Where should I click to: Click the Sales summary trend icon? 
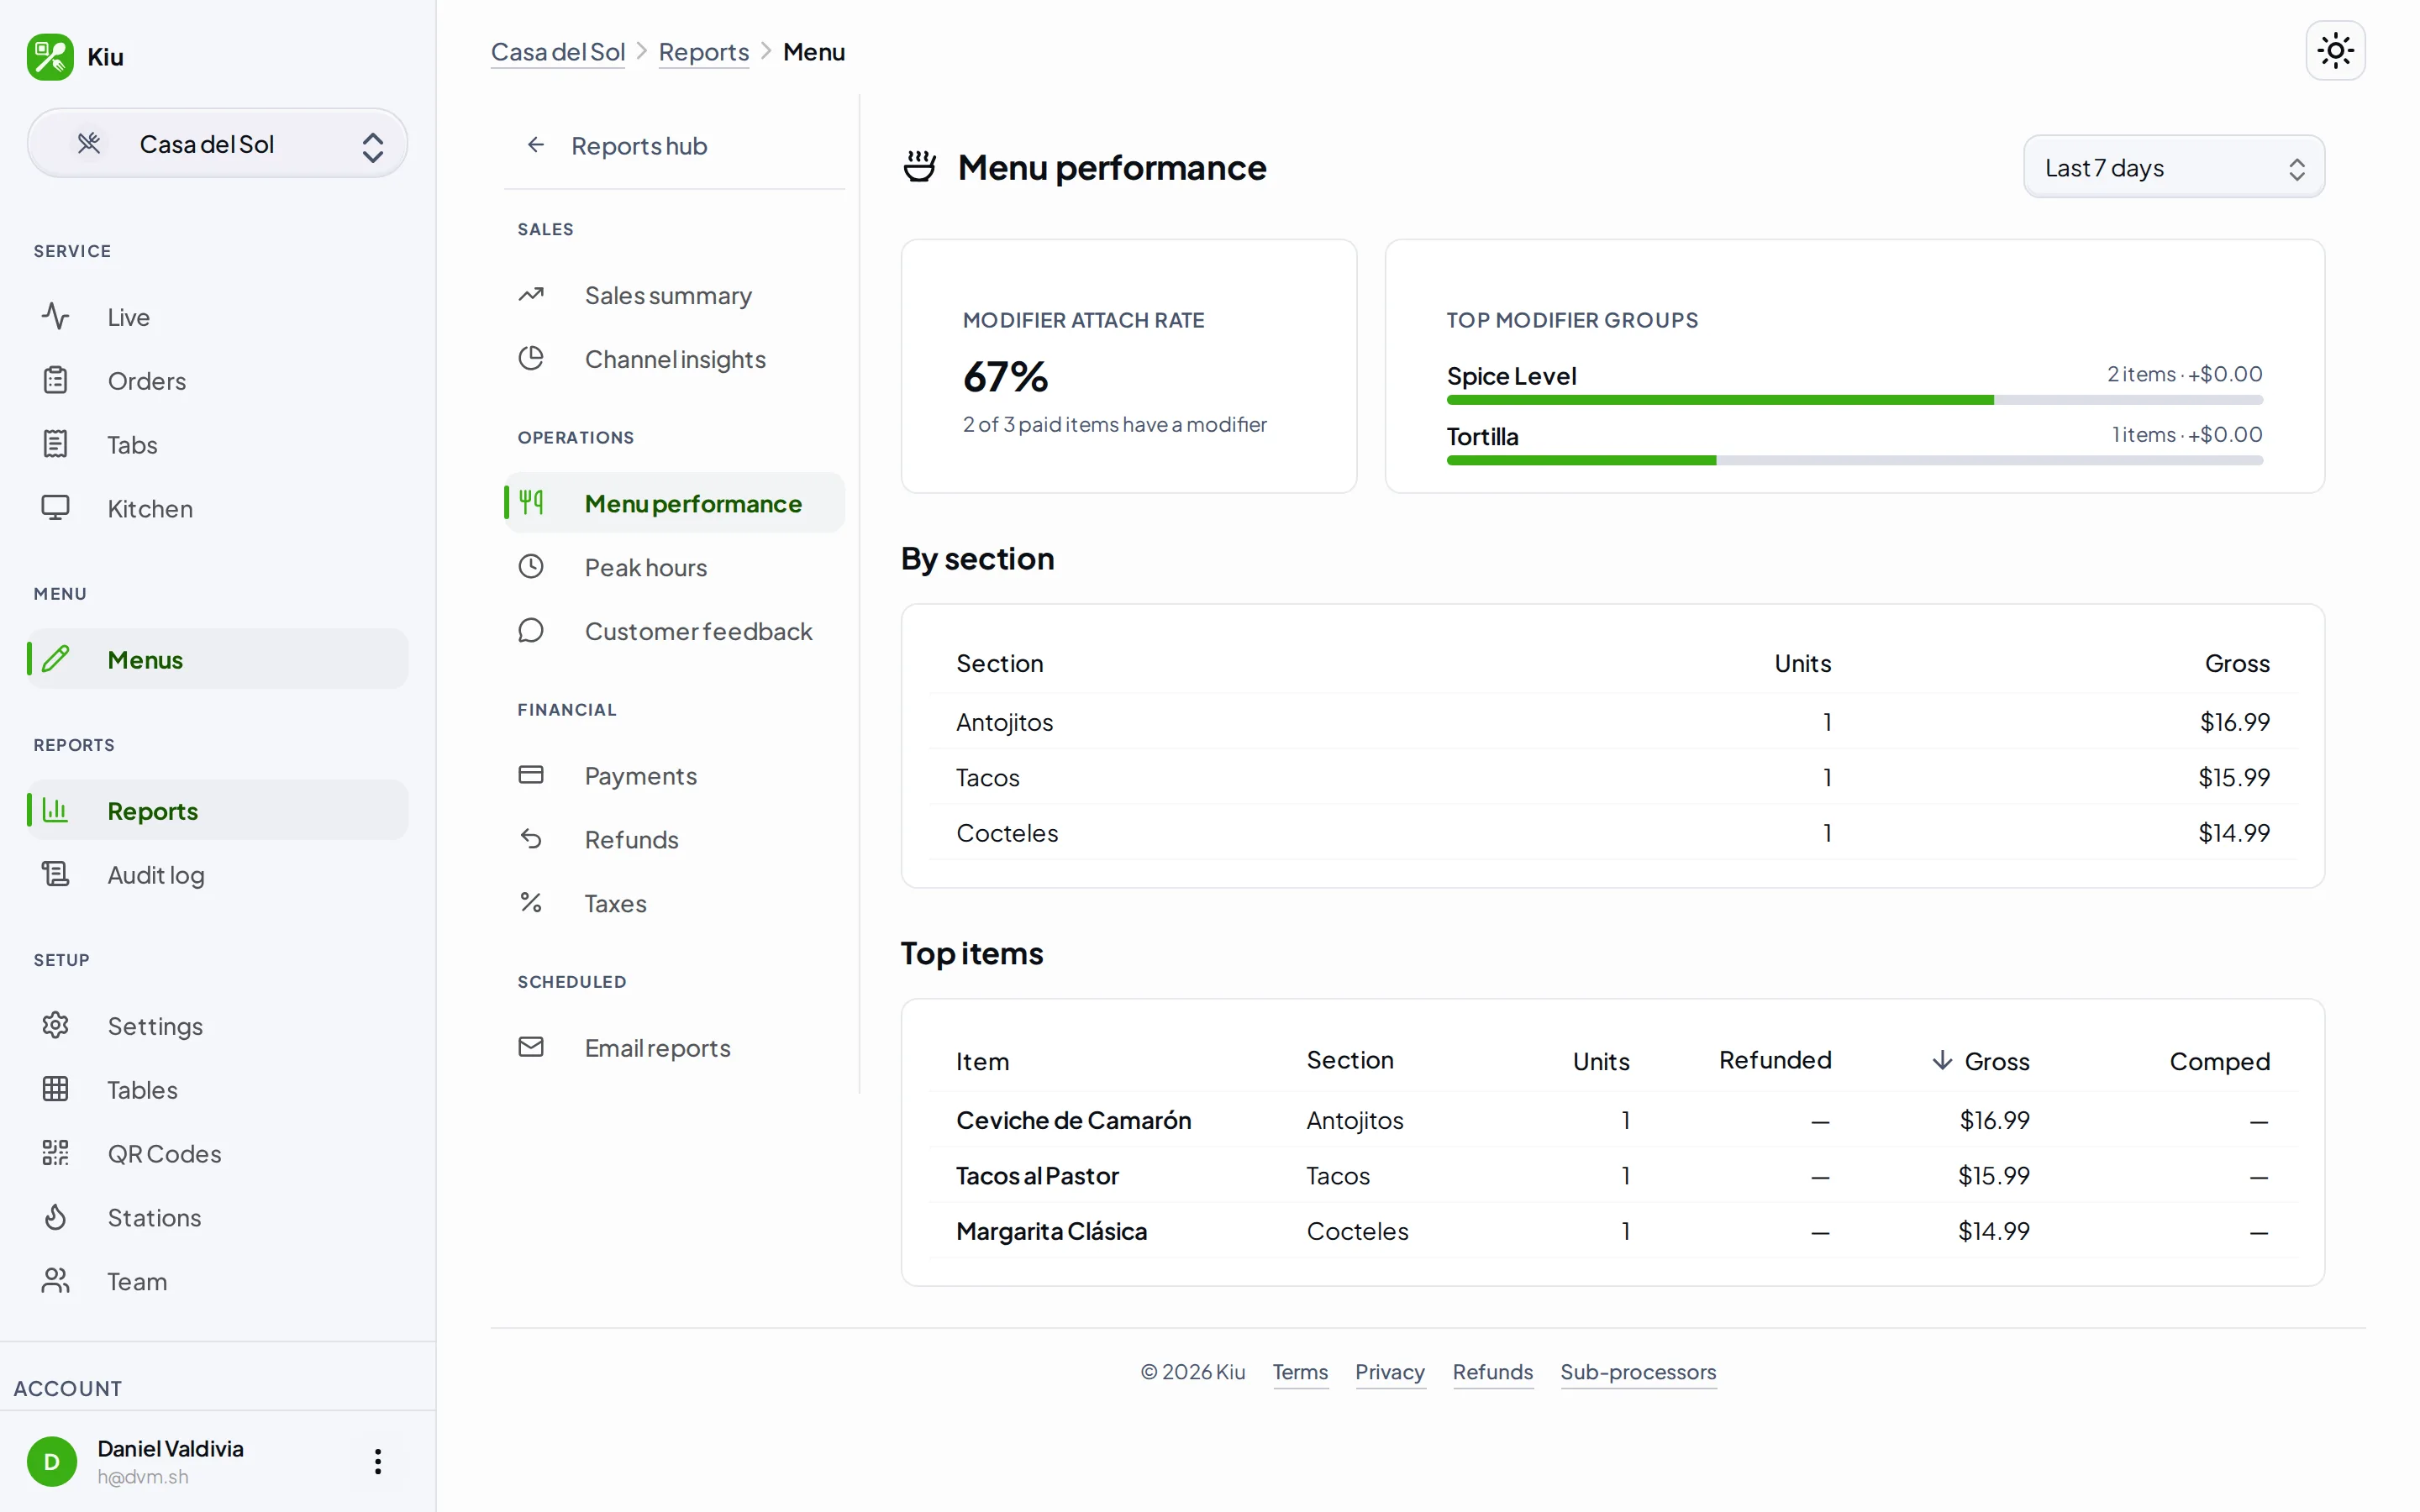[x=531, y=295]
